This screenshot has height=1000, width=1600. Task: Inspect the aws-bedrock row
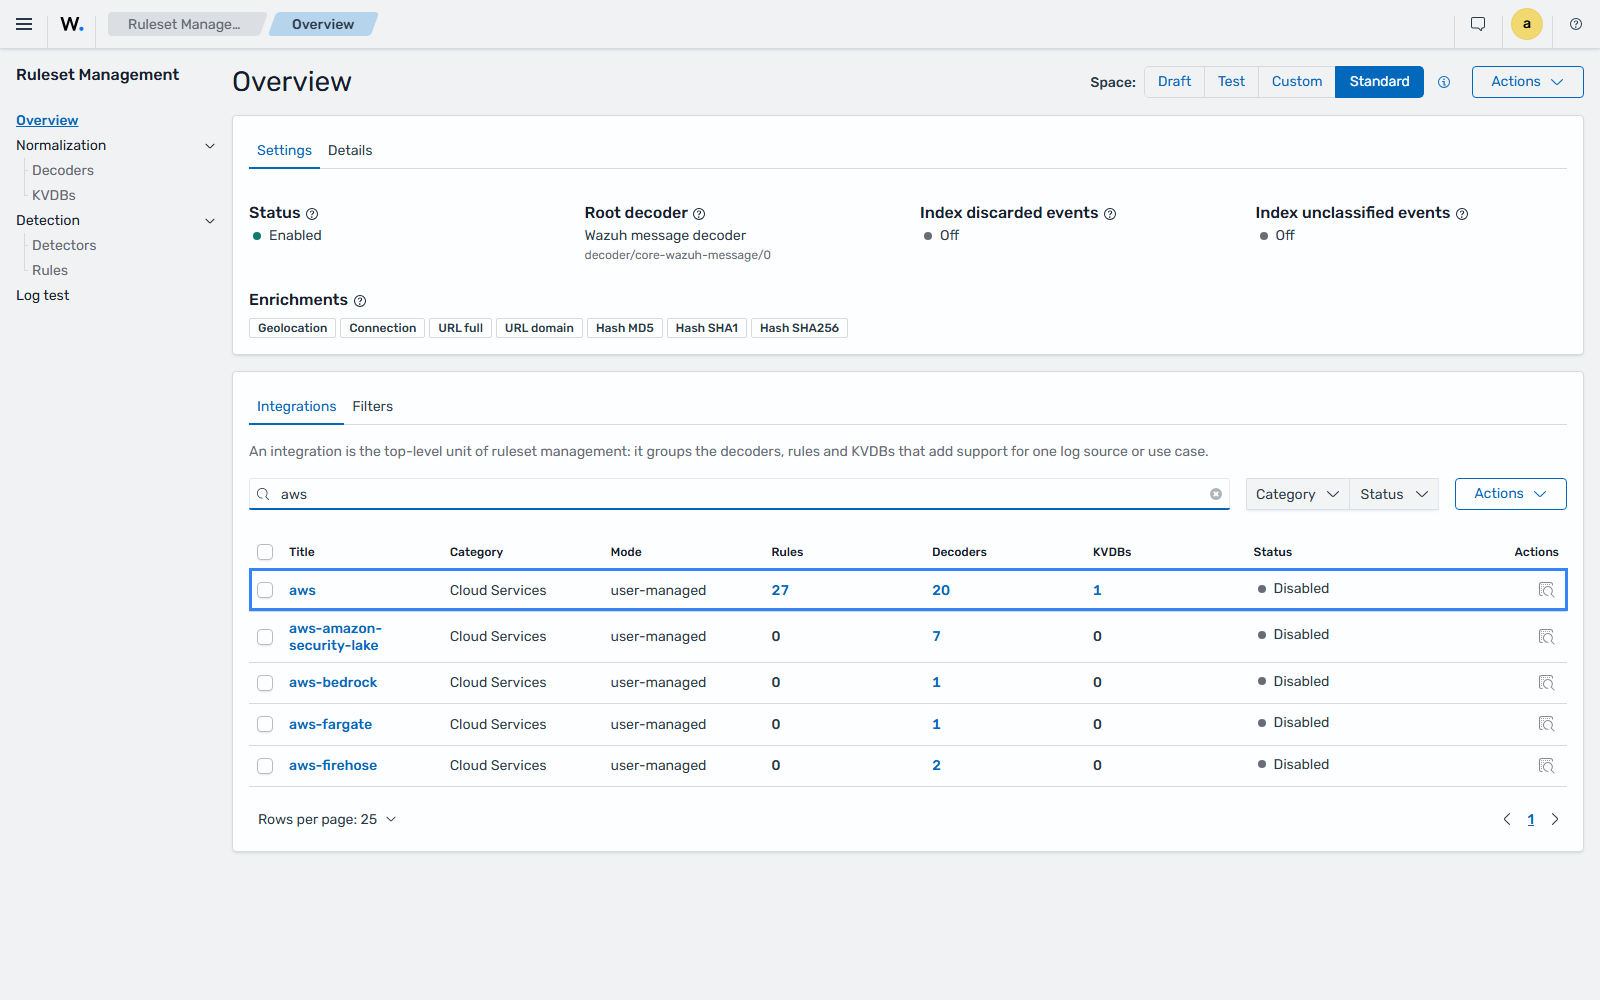[1546, 683]
